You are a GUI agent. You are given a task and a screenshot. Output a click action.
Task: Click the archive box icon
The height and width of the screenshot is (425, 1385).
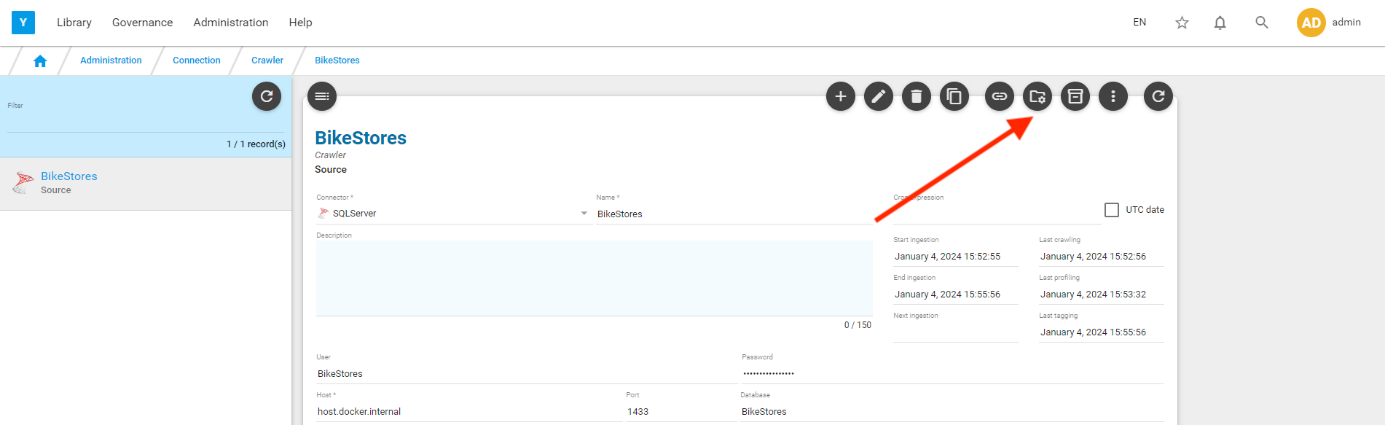pyautogui.click(x=1075, y=97)
